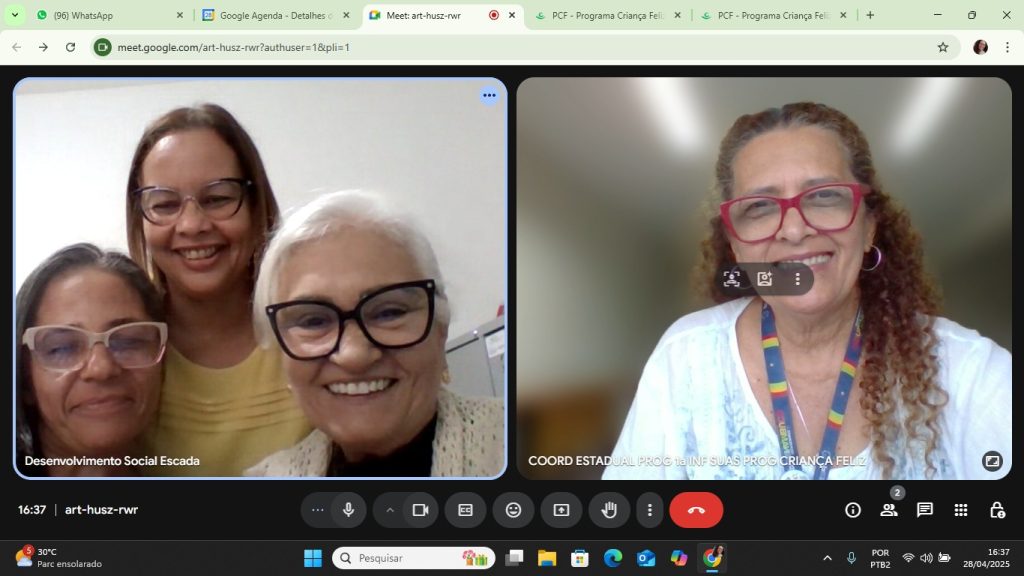This screenshot has height=576, width=1024.
Task: Raise your hand in the meeting
Action: point(609,510)
